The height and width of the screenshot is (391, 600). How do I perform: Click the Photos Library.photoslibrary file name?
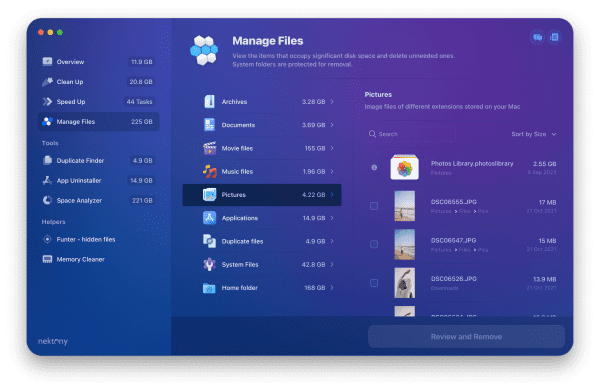472,163
